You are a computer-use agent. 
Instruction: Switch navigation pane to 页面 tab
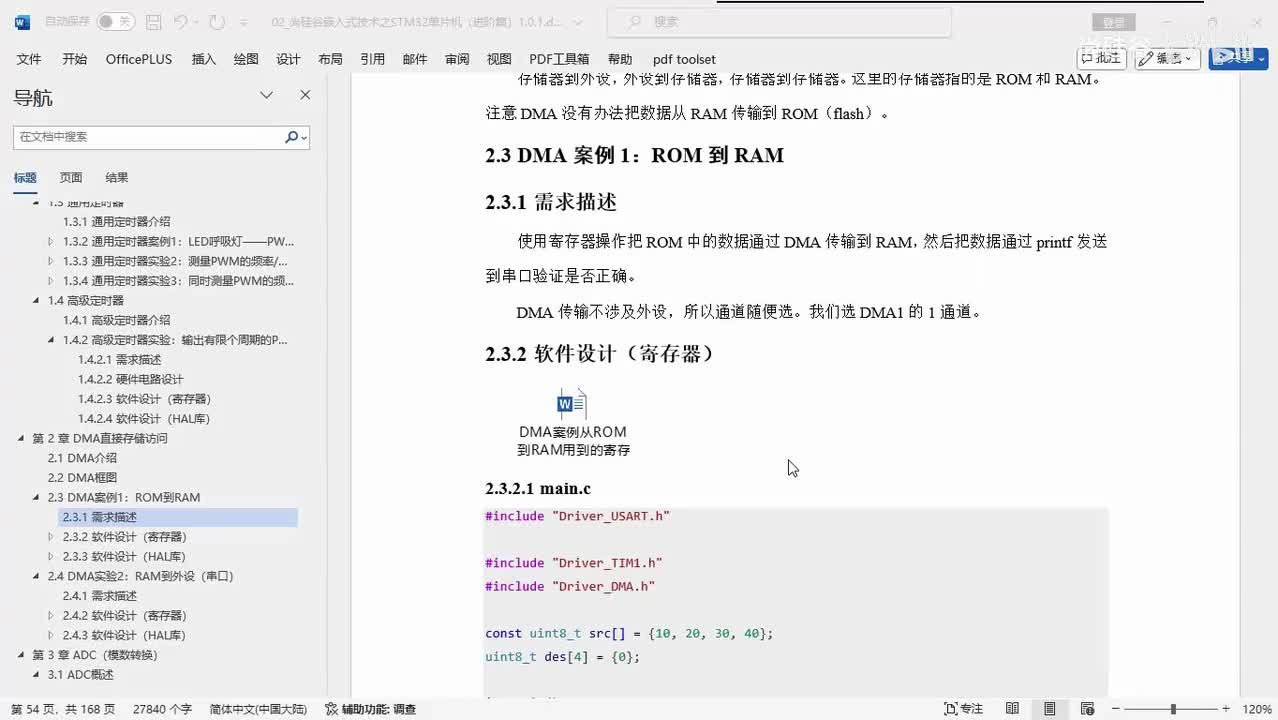point(71,178)
